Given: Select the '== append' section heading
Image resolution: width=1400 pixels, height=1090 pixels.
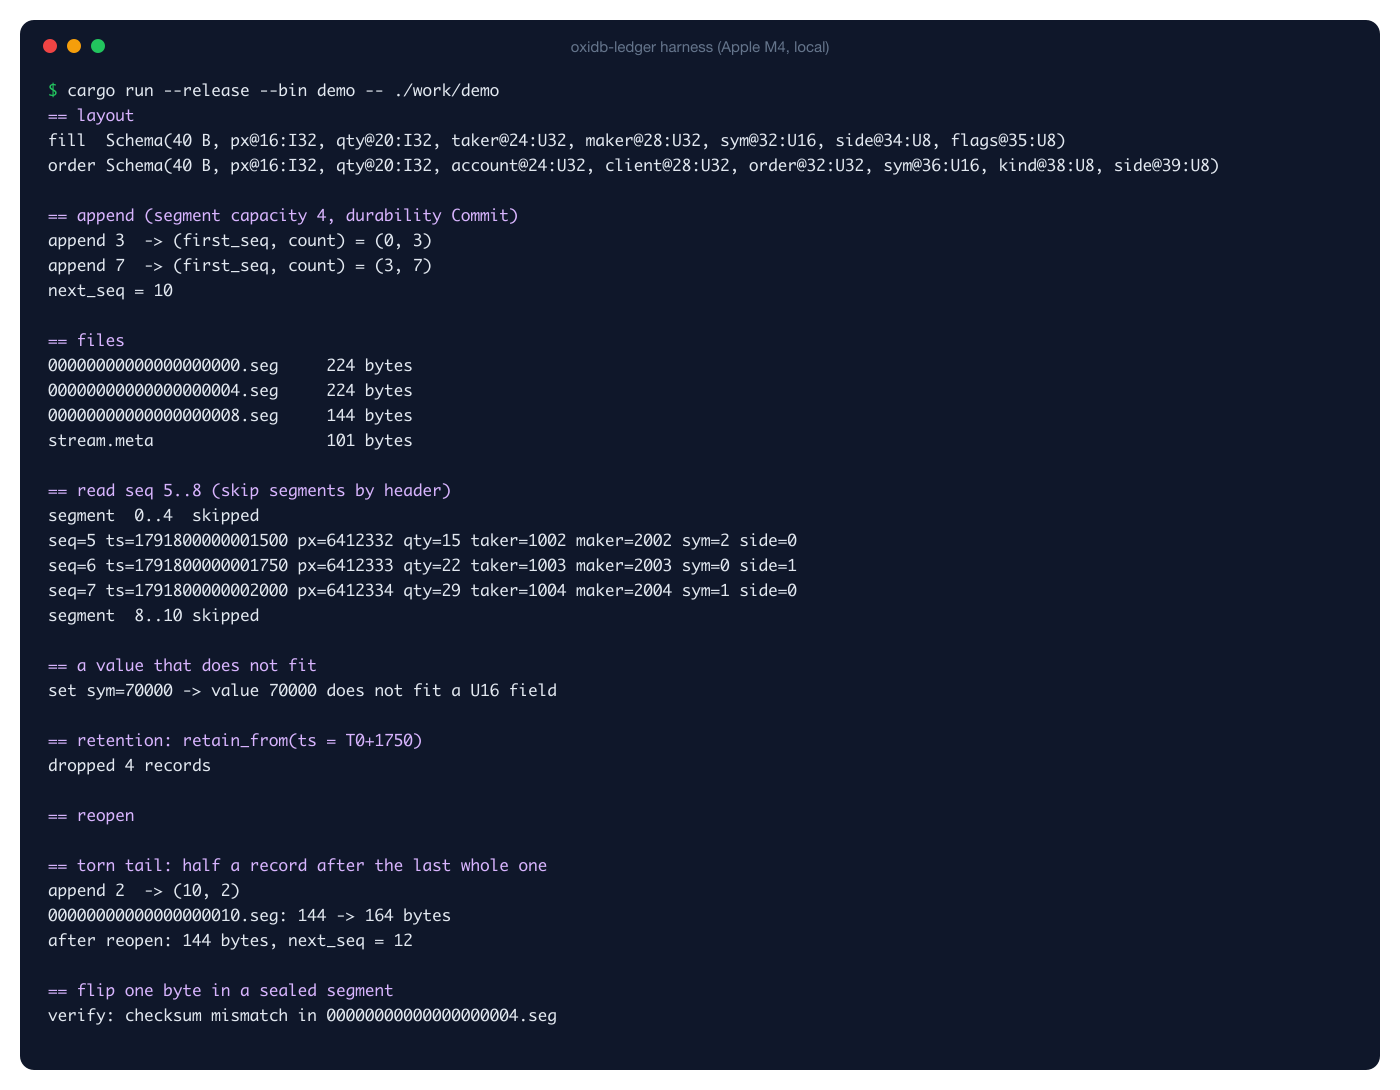Looking at the screenshot, I should point(283,216).
